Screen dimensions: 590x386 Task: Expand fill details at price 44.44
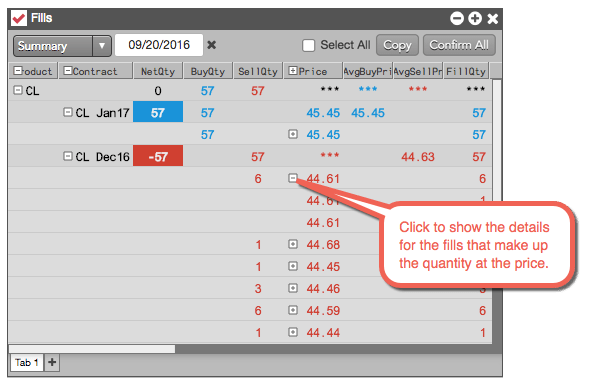(293, 332)
